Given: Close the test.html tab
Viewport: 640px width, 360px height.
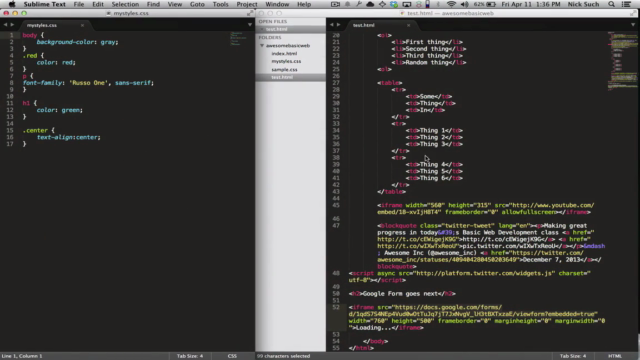Looking at the screenshot, I should [x=408, y=25].
